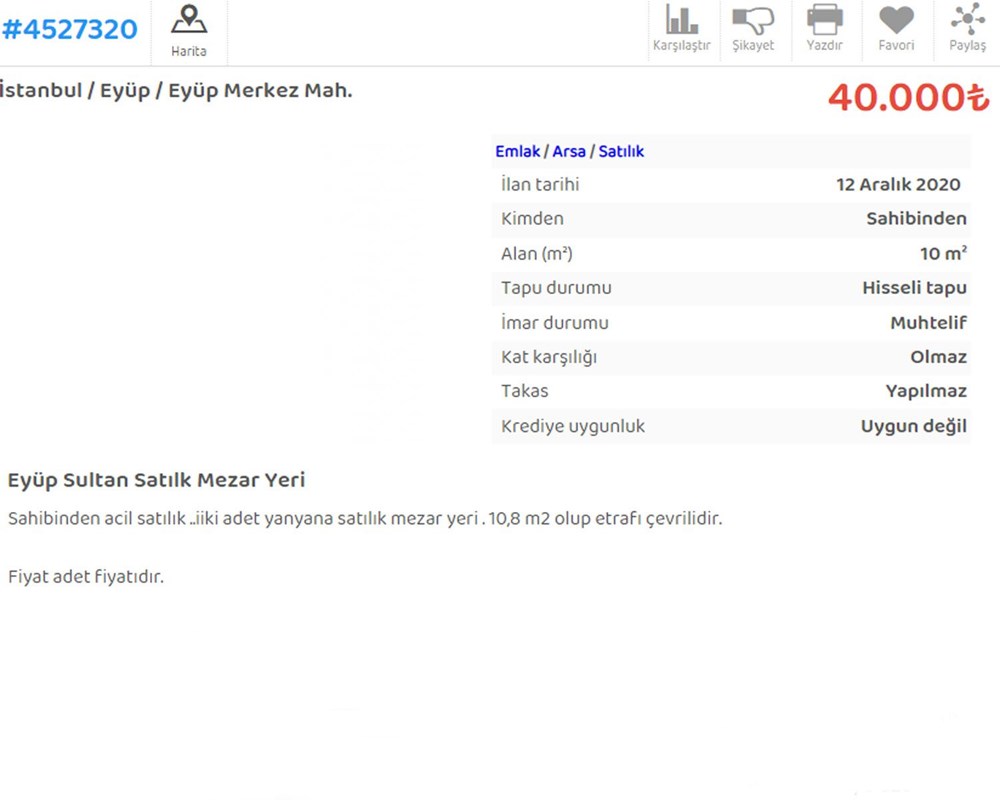Screen dimensions: 1000x800
Task: Click the Eyüp Sultan Satılk Mezar Yeri title
Action: [156, 480]
